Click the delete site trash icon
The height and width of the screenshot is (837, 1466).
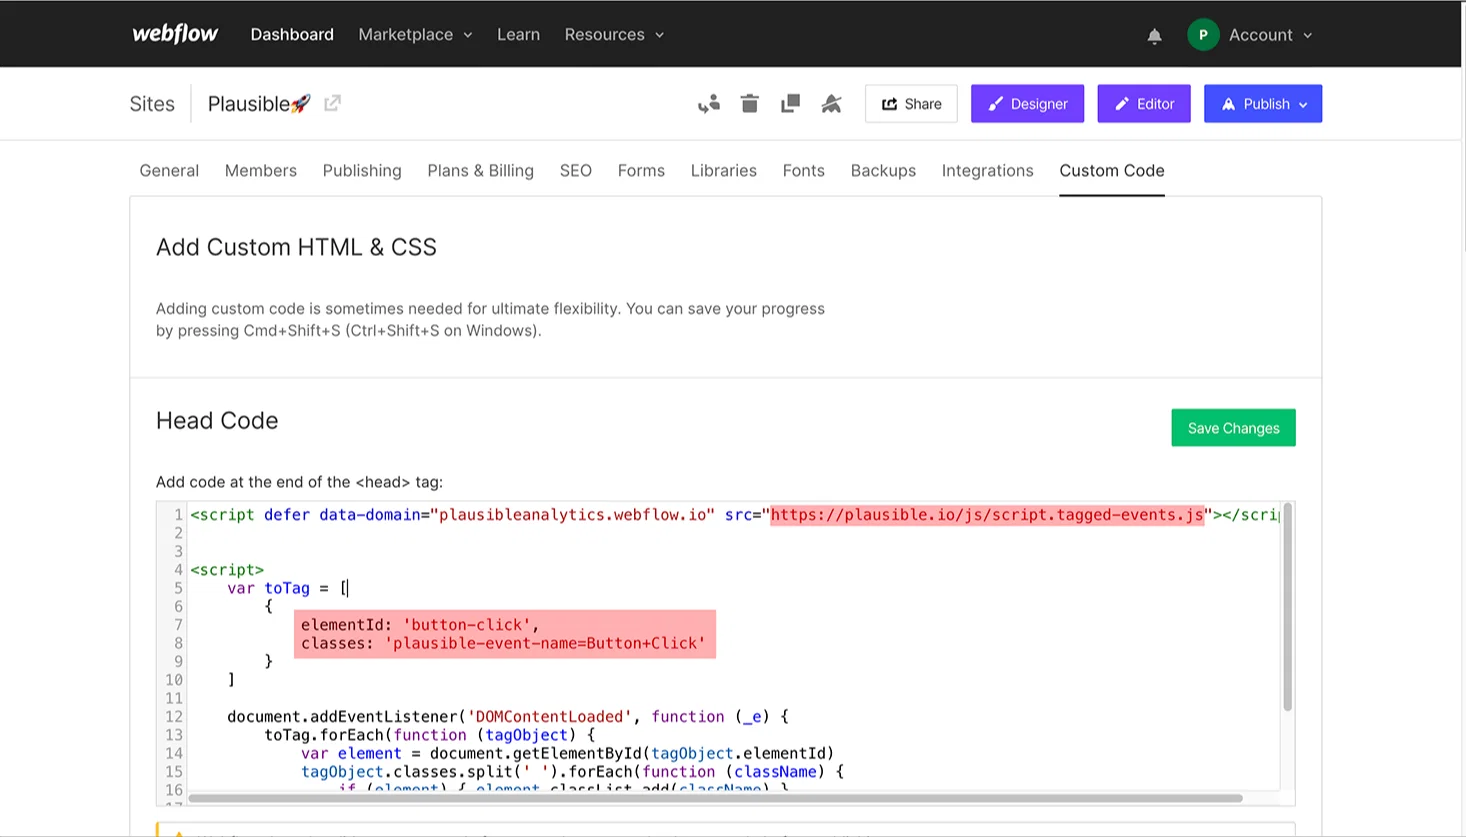750,103
